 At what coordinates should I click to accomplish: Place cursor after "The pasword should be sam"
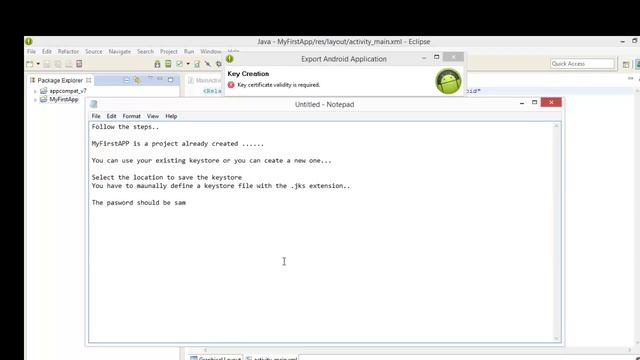pos(187,202)
